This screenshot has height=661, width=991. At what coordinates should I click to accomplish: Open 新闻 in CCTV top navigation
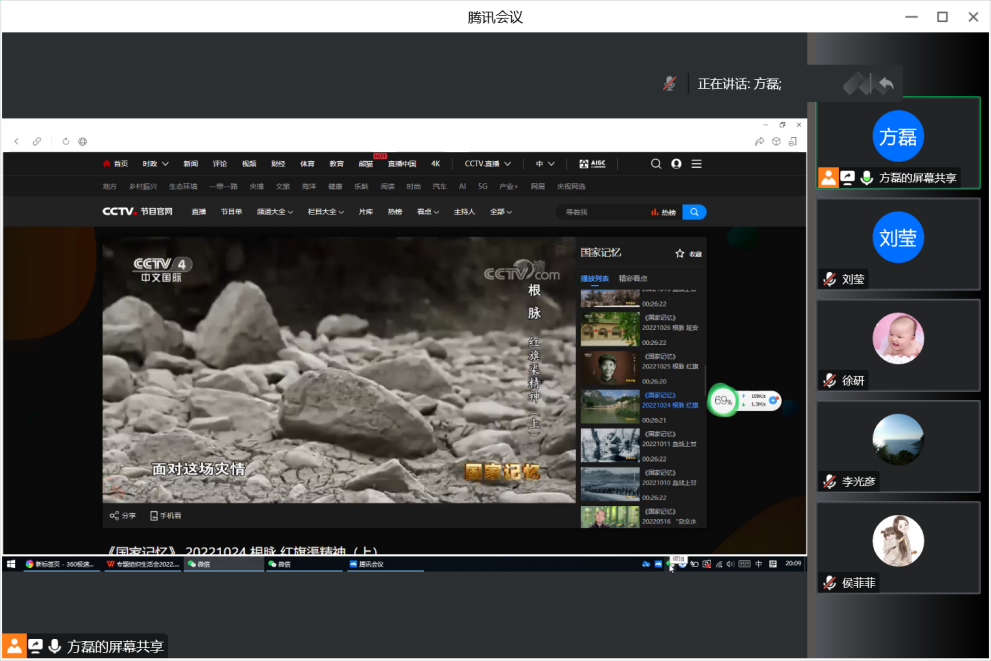191,164
